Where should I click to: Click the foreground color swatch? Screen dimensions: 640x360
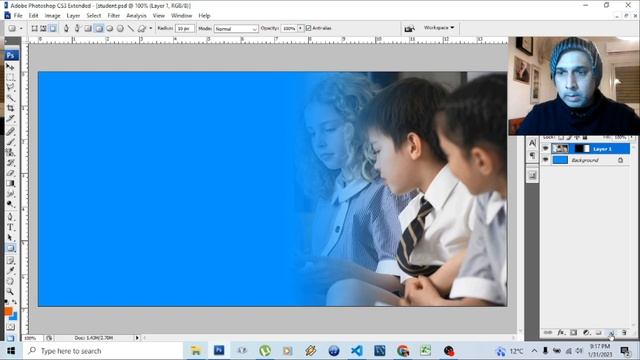tap(8, 311)
